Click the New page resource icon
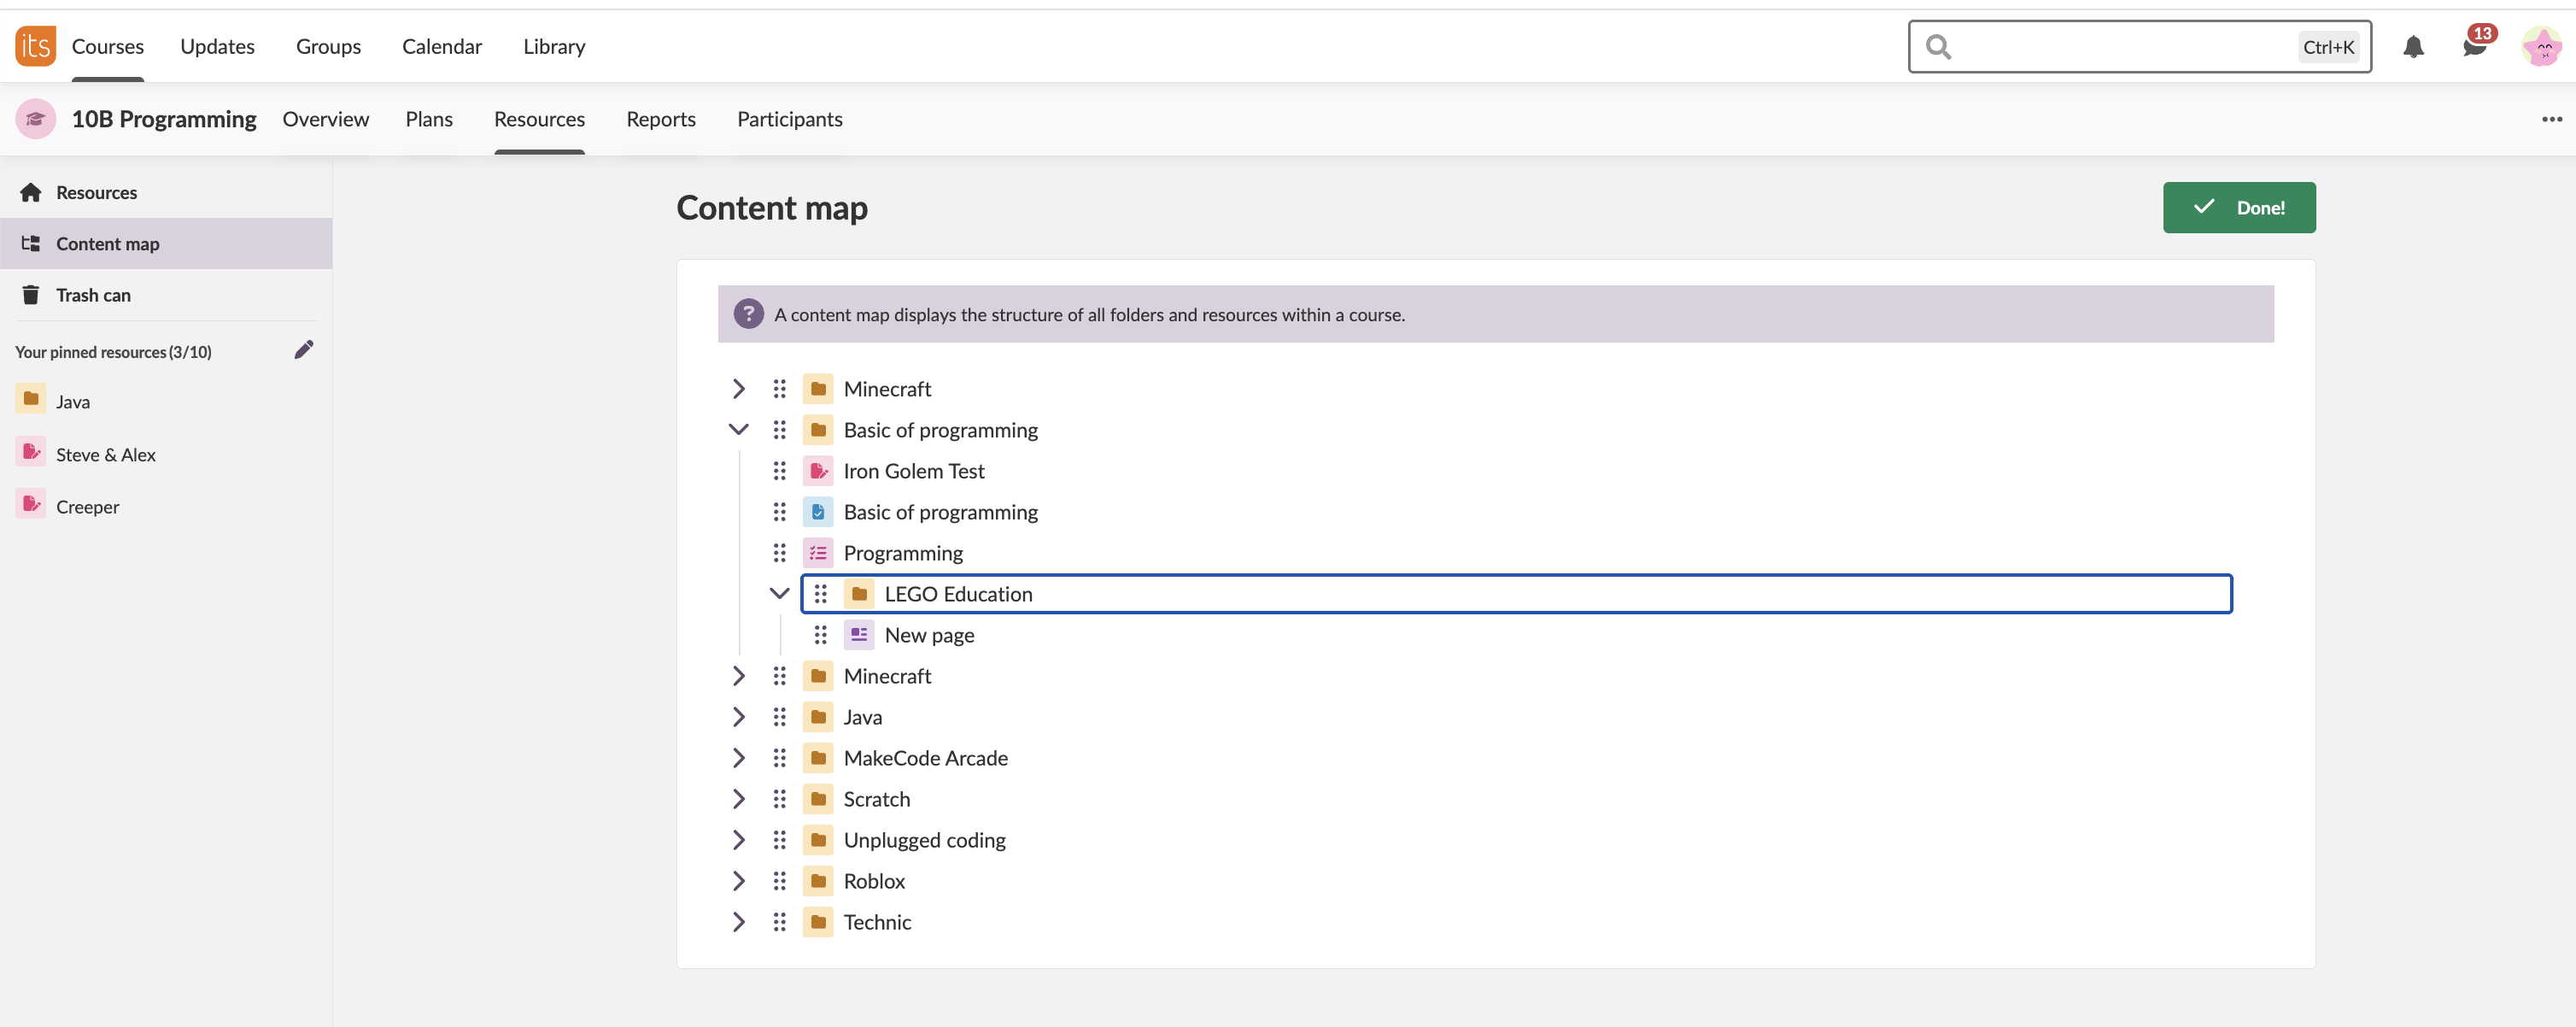 pos(858,635)
